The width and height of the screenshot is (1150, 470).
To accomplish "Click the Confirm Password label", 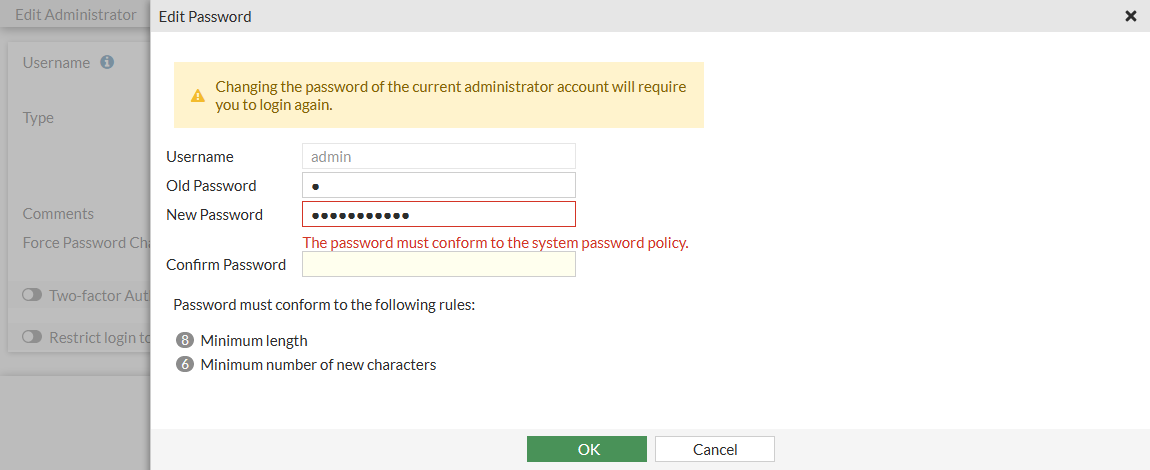I will click(x=226, y=265).
